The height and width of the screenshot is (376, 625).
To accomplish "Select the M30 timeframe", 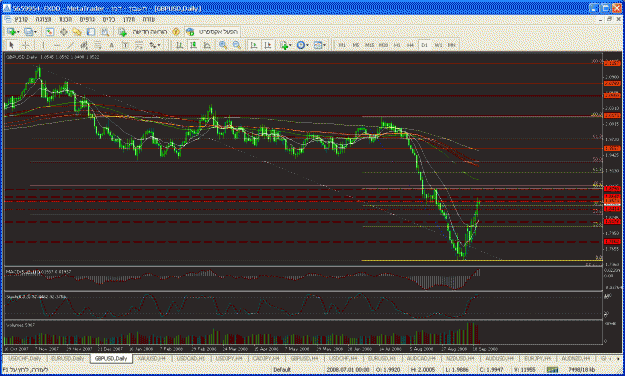I will 383,45.
